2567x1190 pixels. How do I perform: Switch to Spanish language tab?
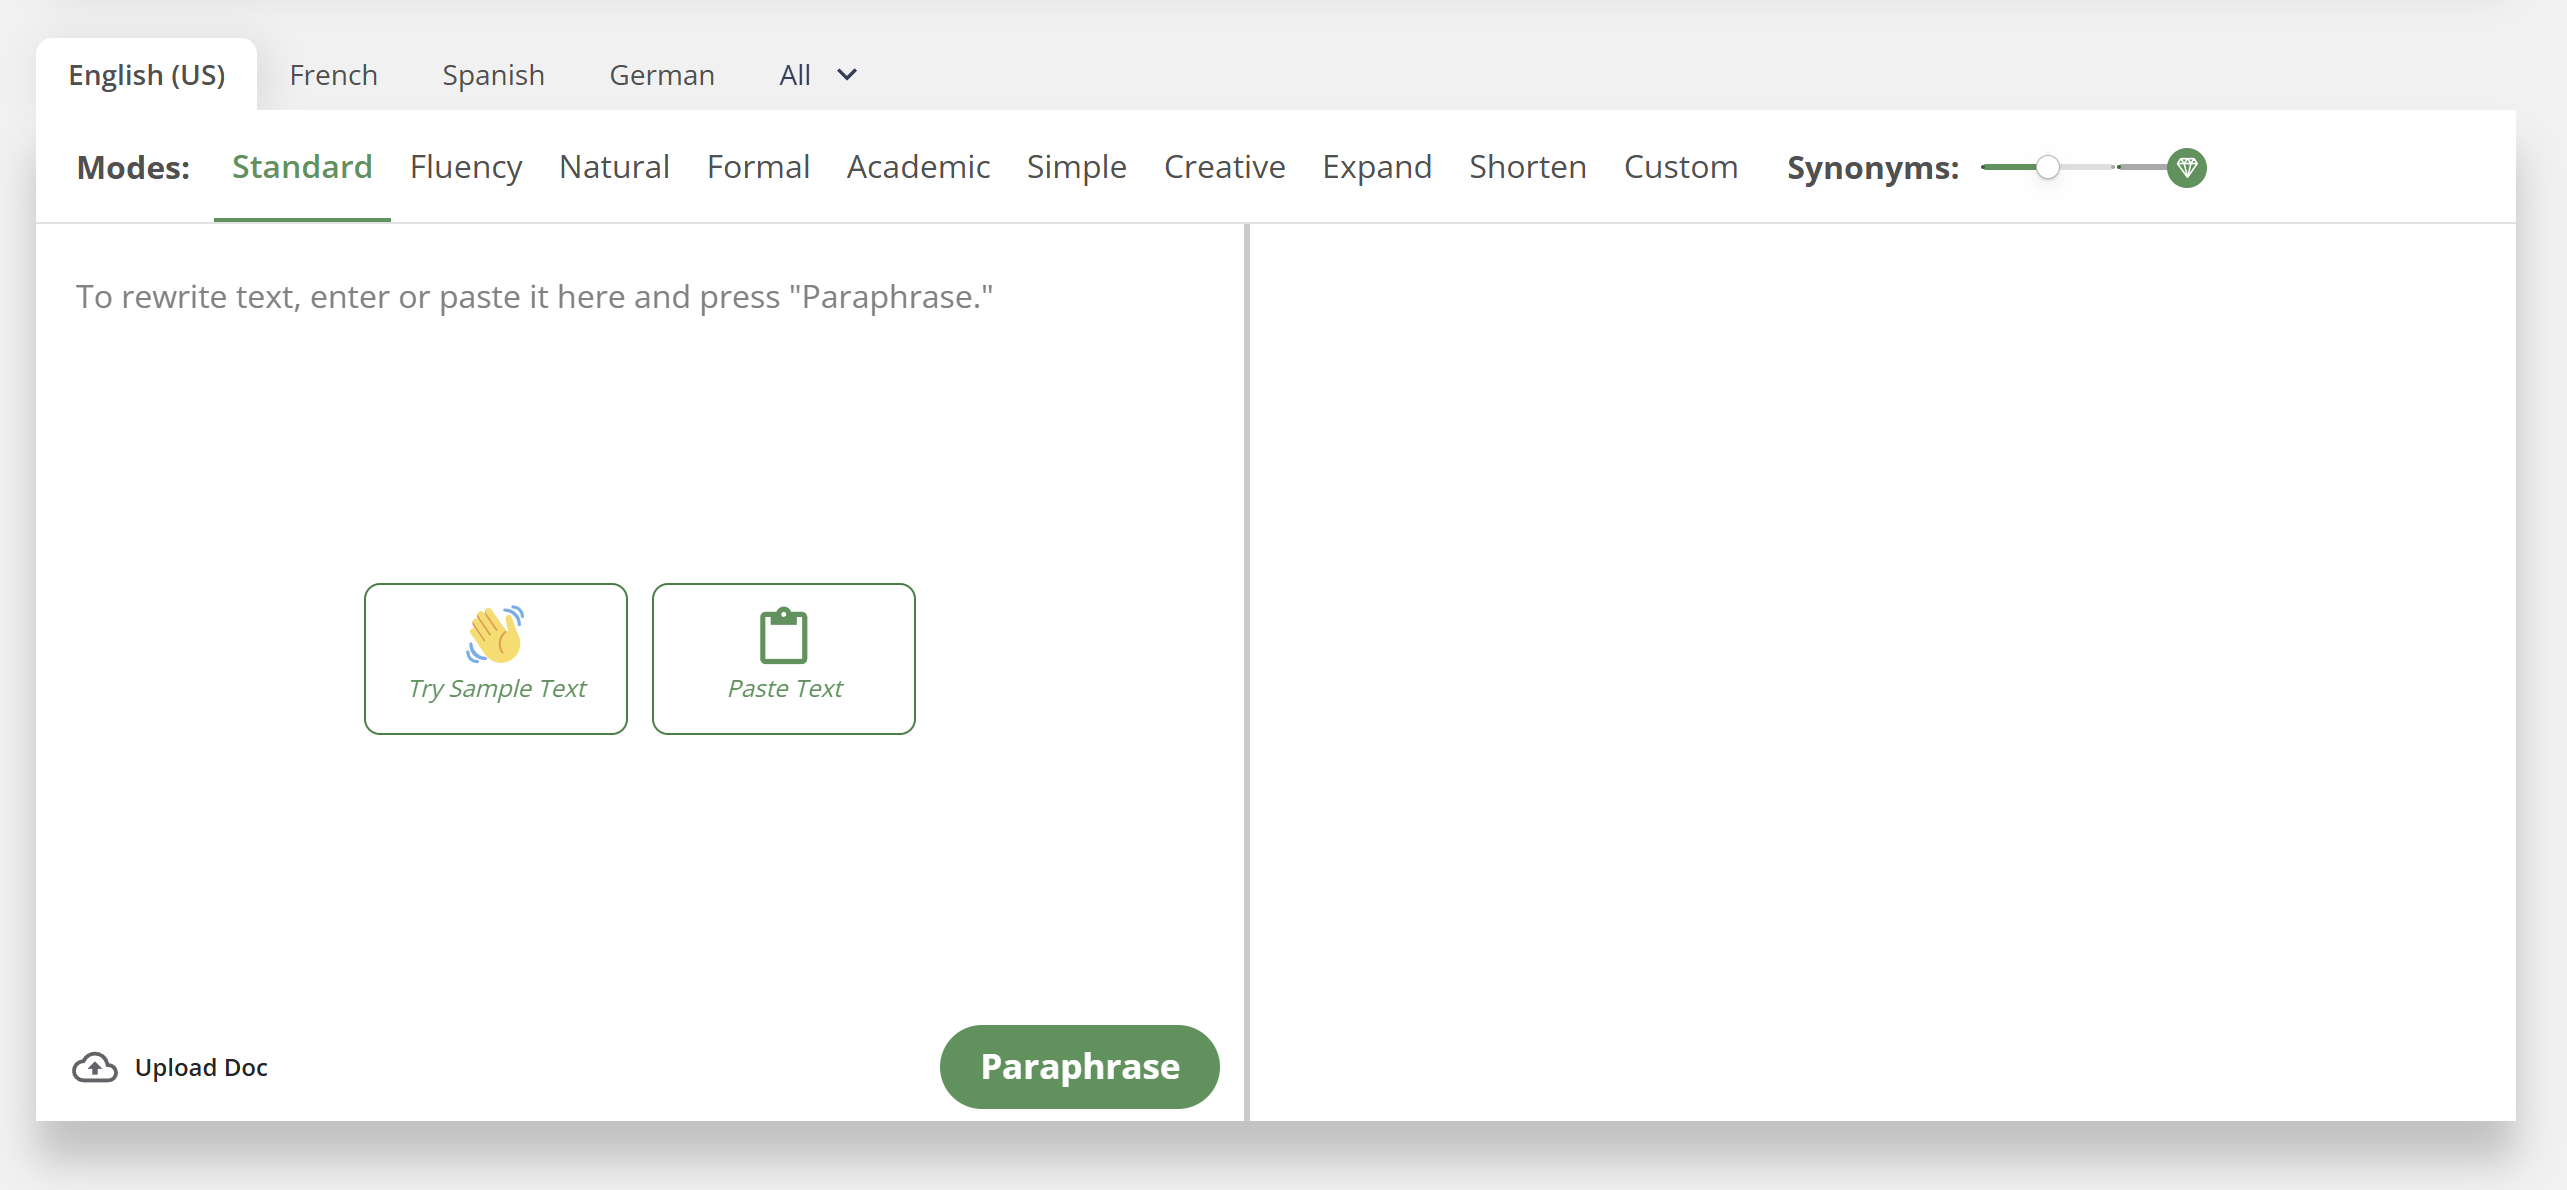pyautogui.click(x=494, y=74)
